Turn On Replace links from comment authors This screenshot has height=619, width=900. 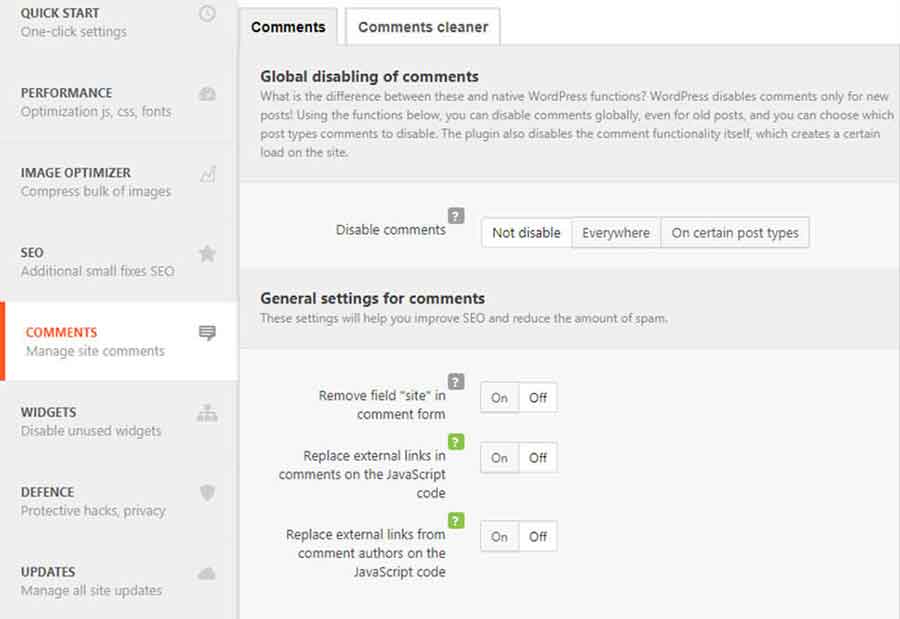tap(499, 536)
